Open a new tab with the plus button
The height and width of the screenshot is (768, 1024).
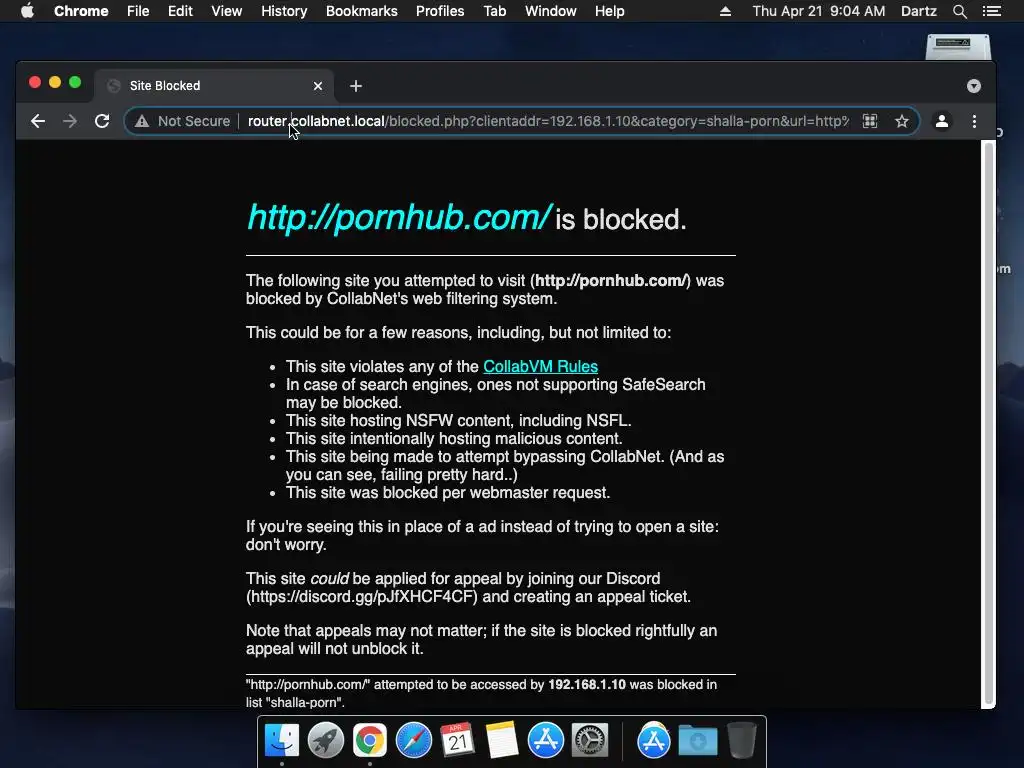coord(356,86)
